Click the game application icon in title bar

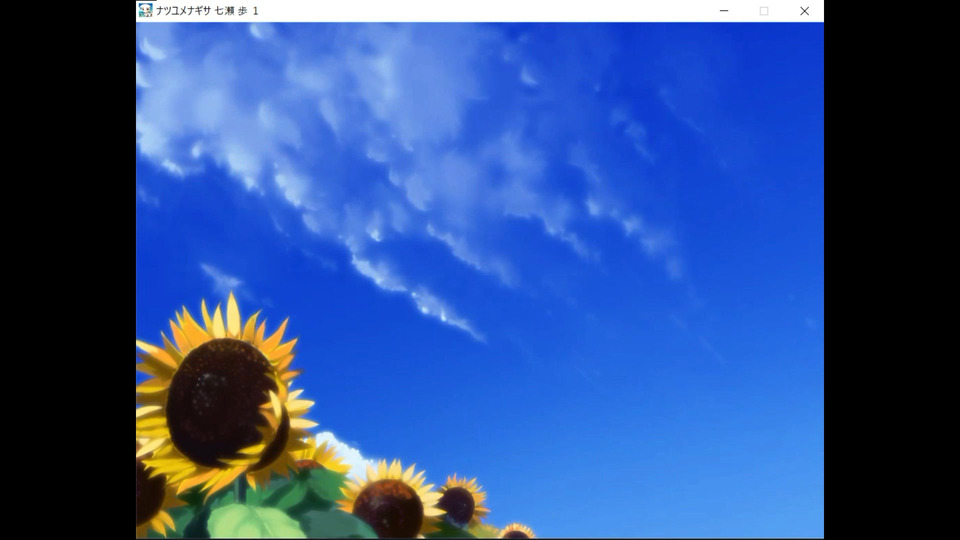(x=145, y=10)
